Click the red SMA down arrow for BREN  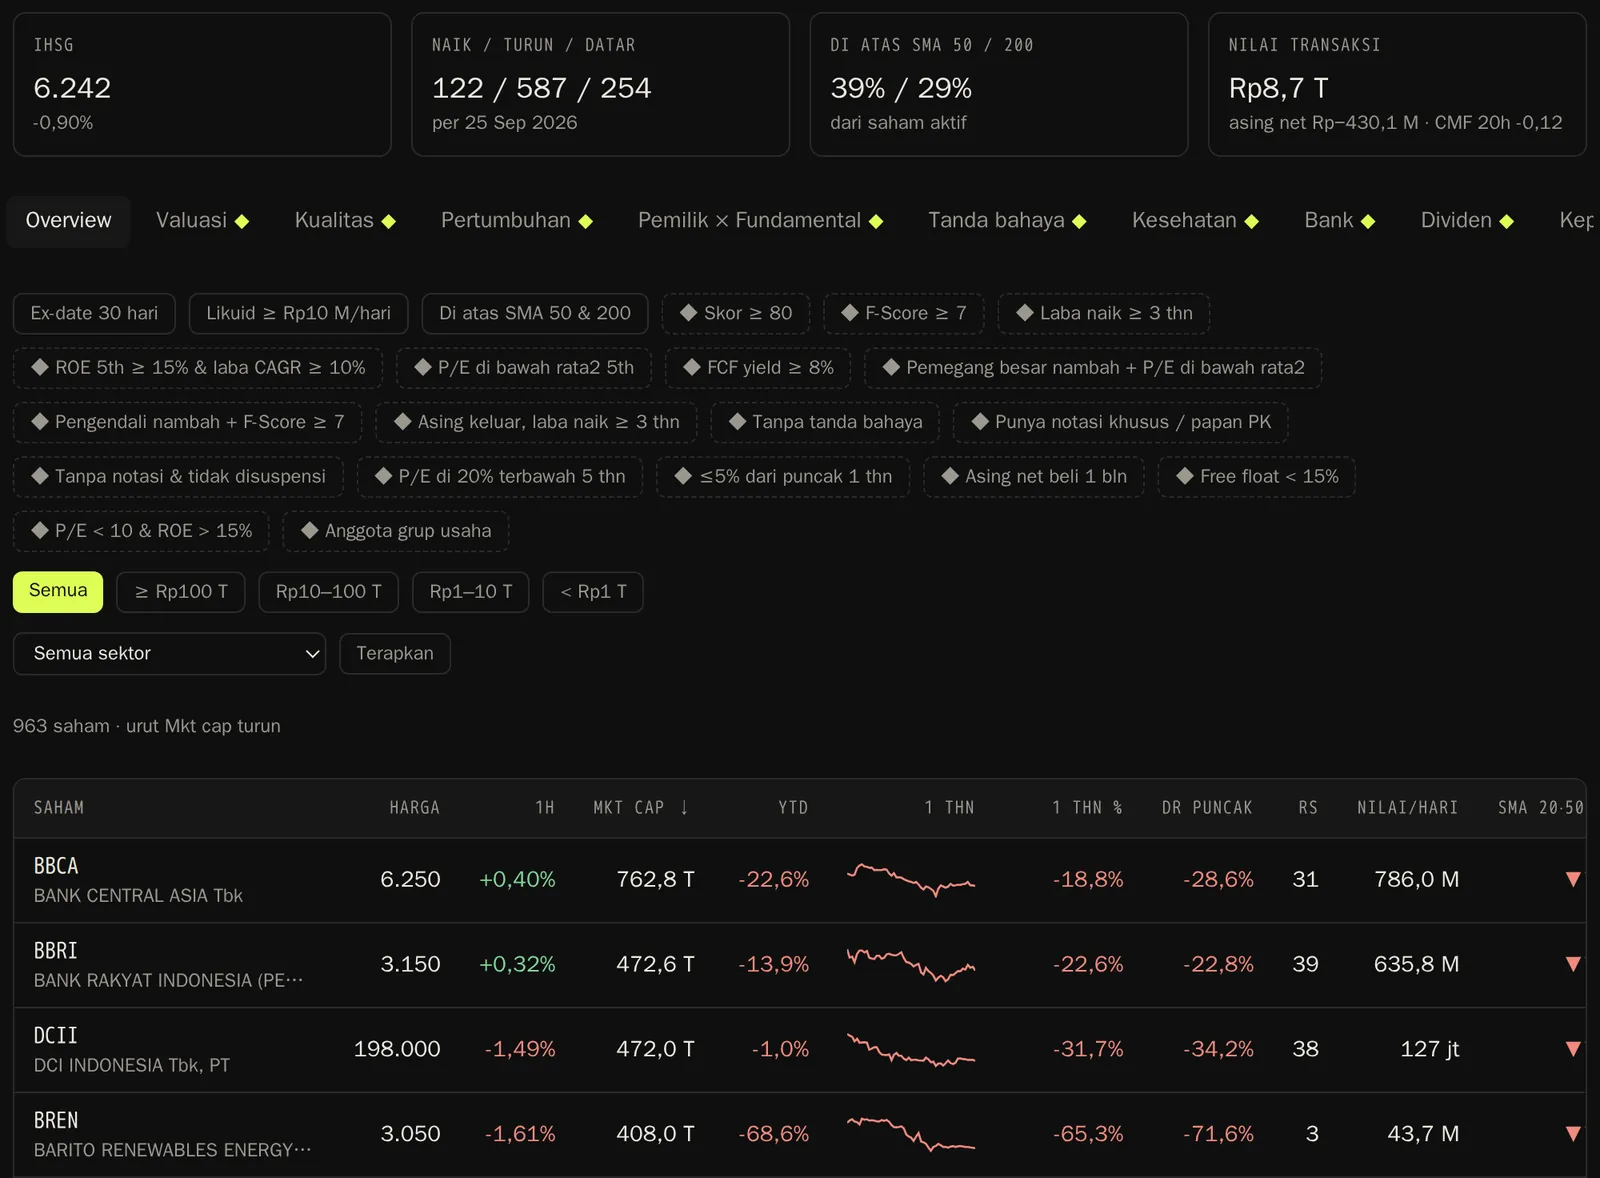[x=1573, y=1135]
